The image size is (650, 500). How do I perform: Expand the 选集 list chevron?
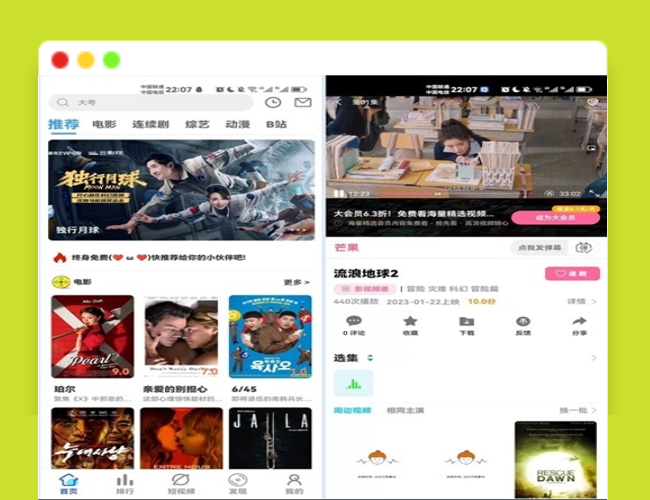[x=594, y=358]
